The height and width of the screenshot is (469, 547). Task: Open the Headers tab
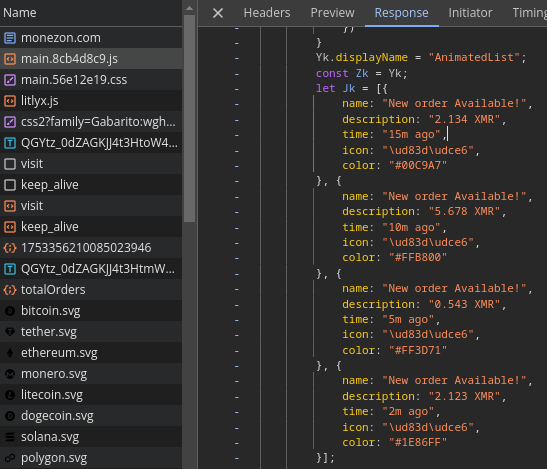point(267,13)
